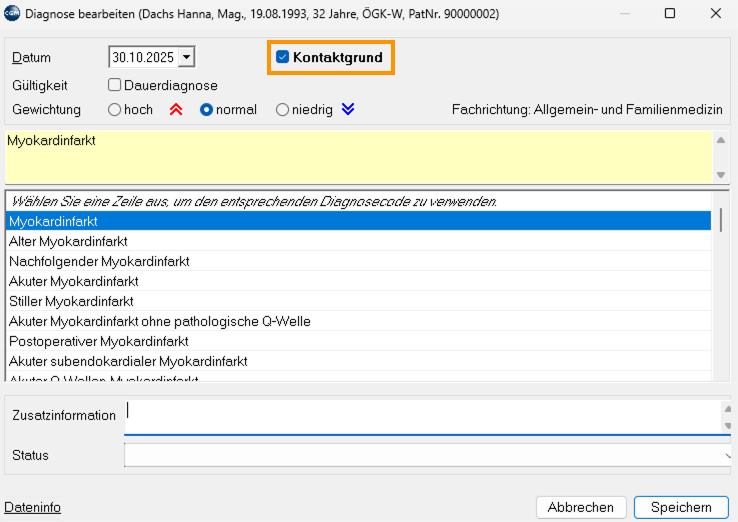Click the CGM app icon in title bar

coord(12,14)
